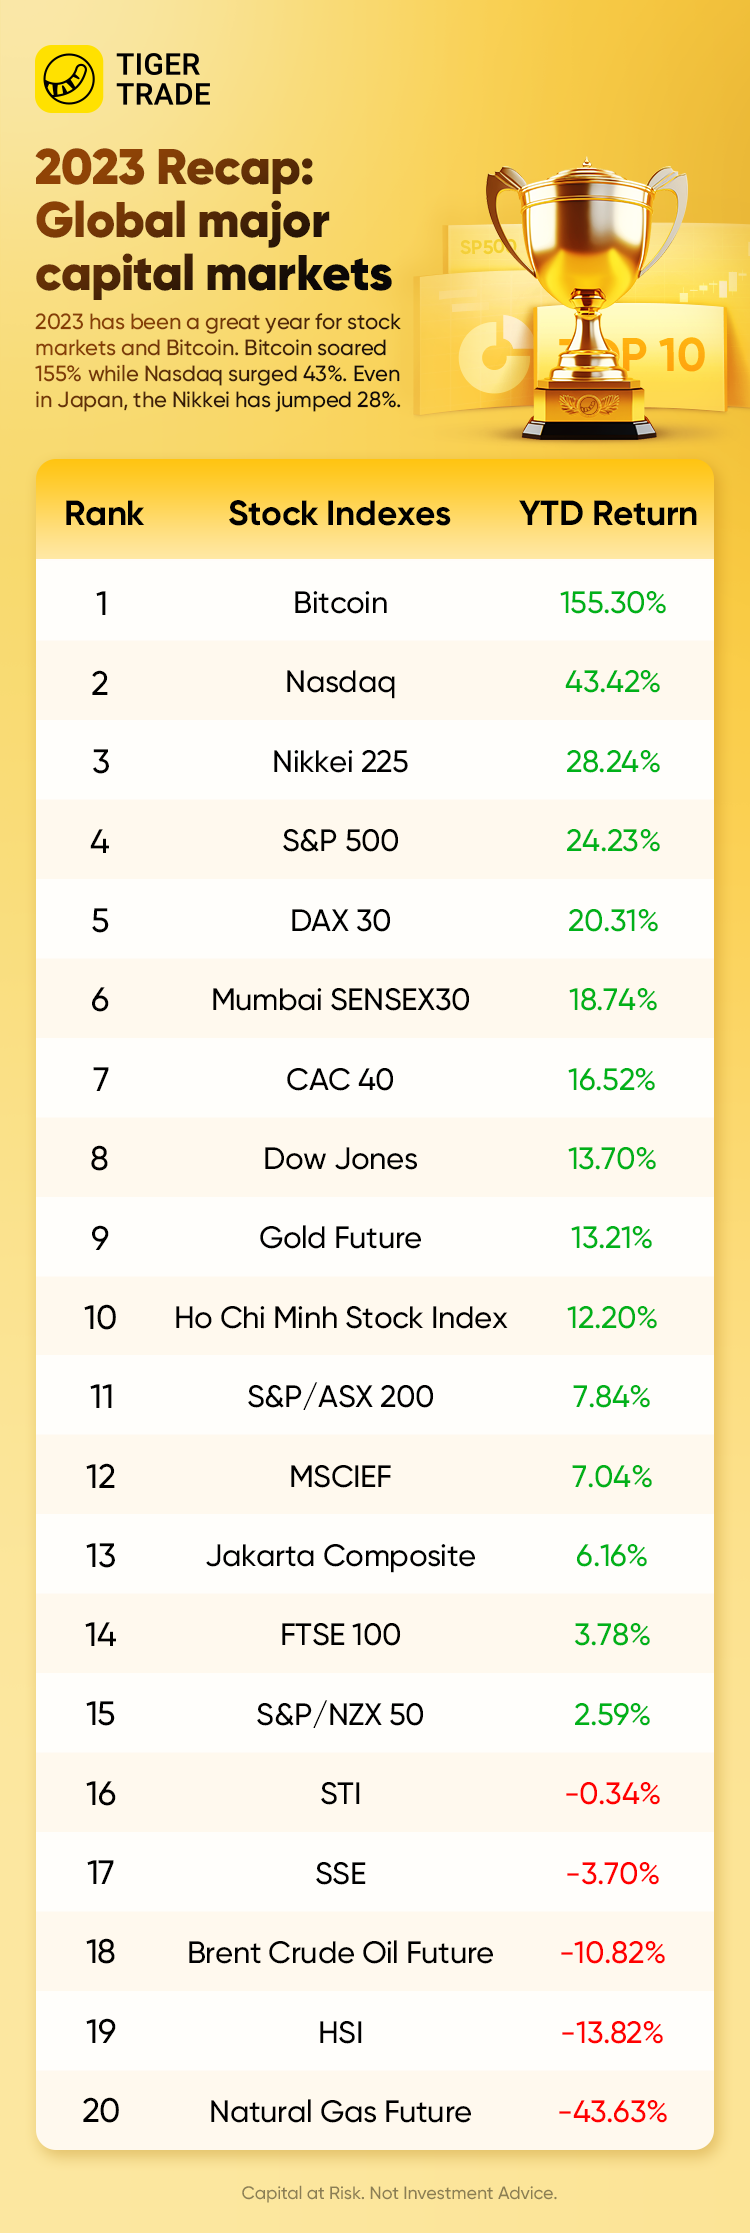Image resolution: width=750 pixels, height=2233 pixels.
Task: Select the Stock Indexes column header
Action: click(339, 514)
